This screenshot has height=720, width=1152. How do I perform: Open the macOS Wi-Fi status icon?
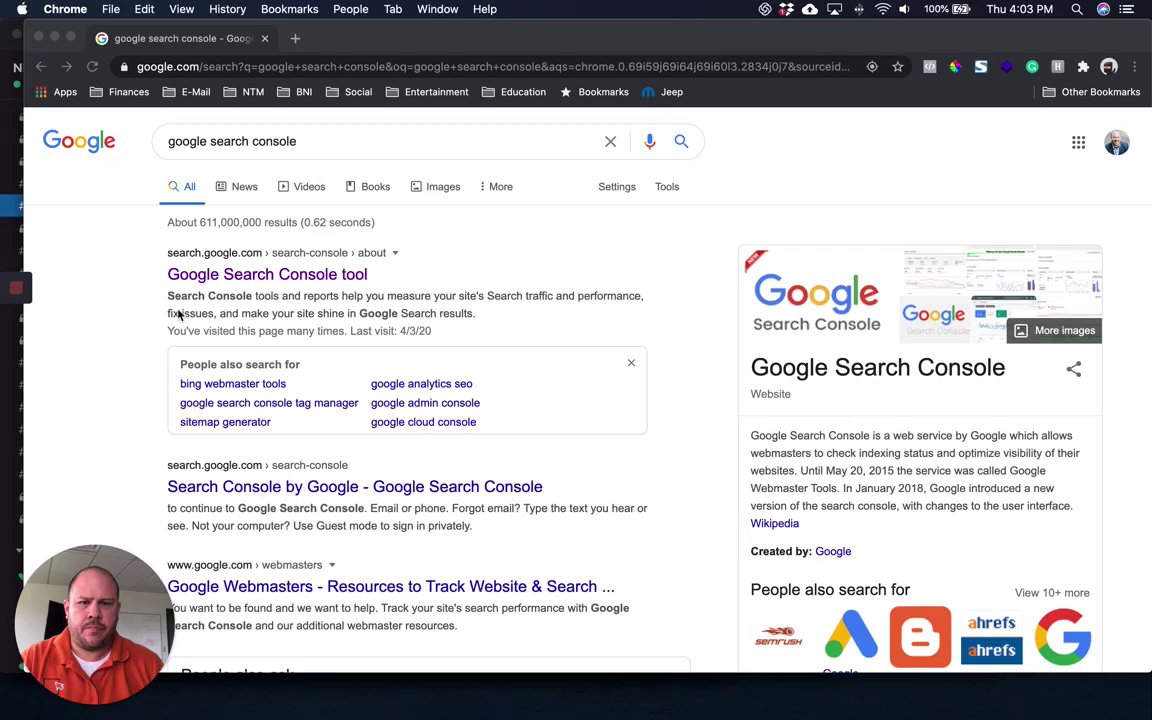tap(882, 10)
